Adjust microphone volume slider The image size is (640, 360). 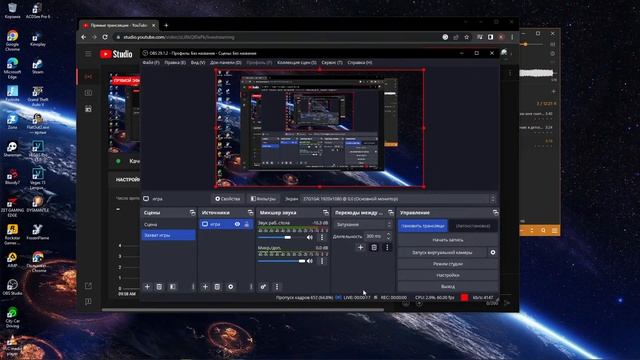coord(282,261)
